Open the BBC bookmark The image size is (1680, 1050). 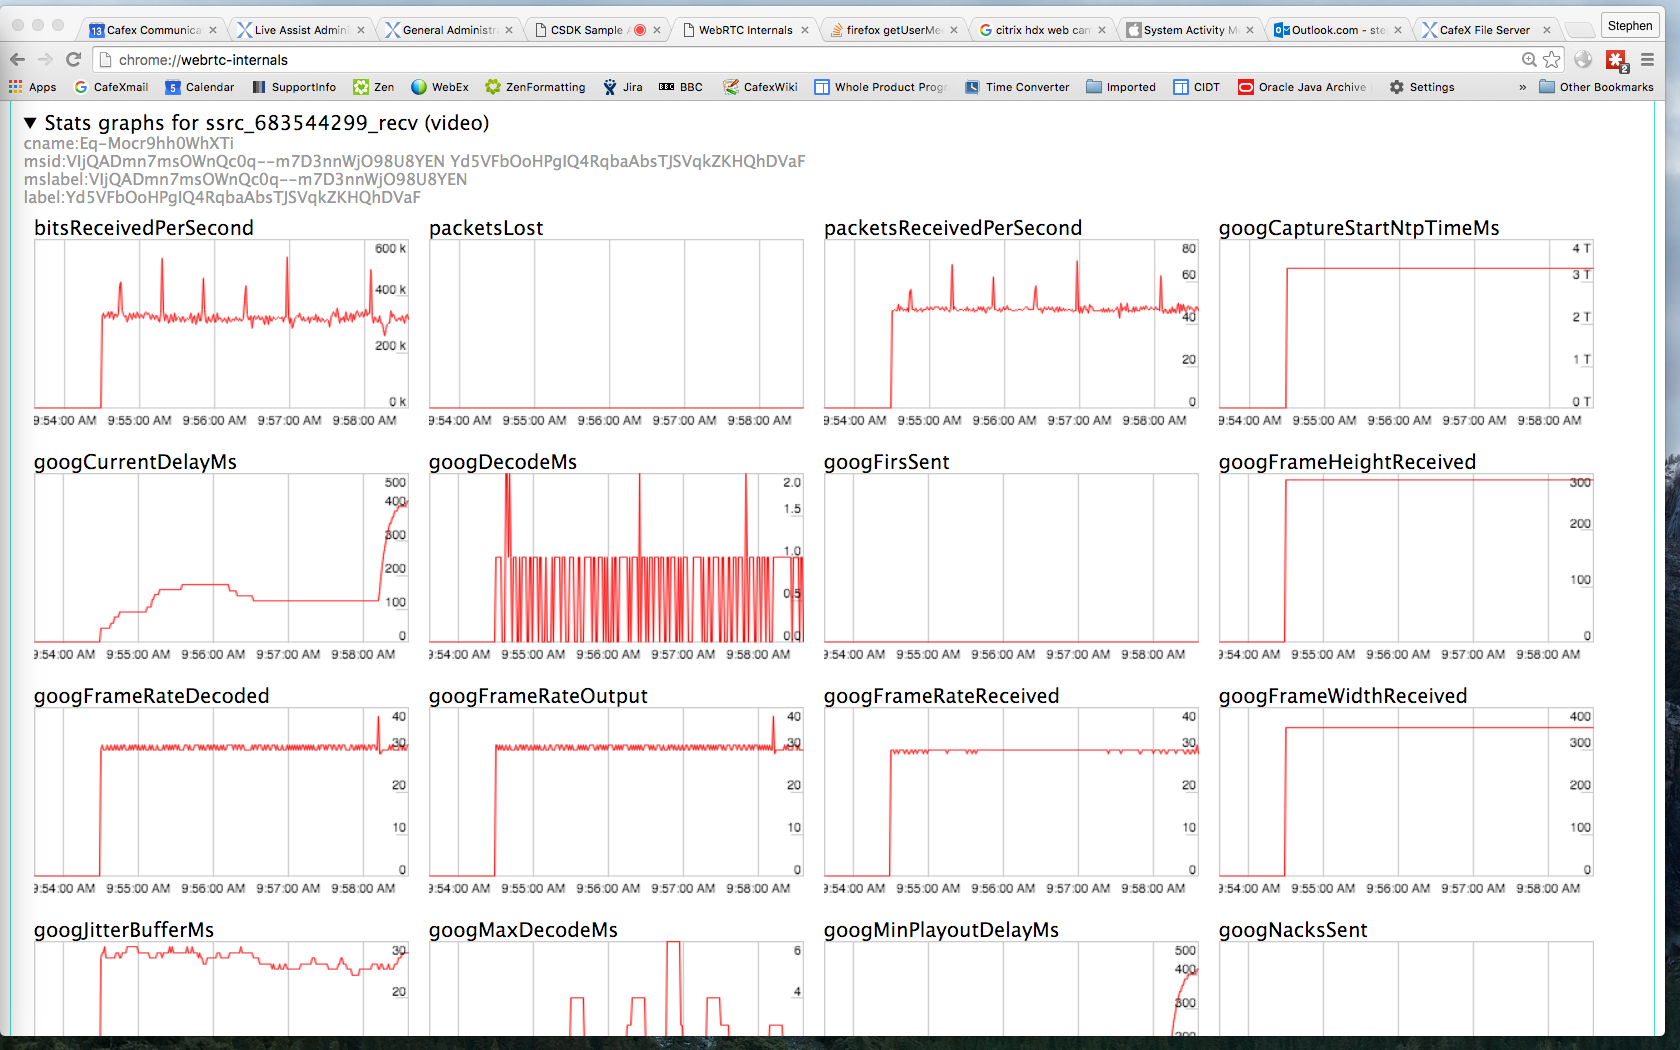(680, 87)
